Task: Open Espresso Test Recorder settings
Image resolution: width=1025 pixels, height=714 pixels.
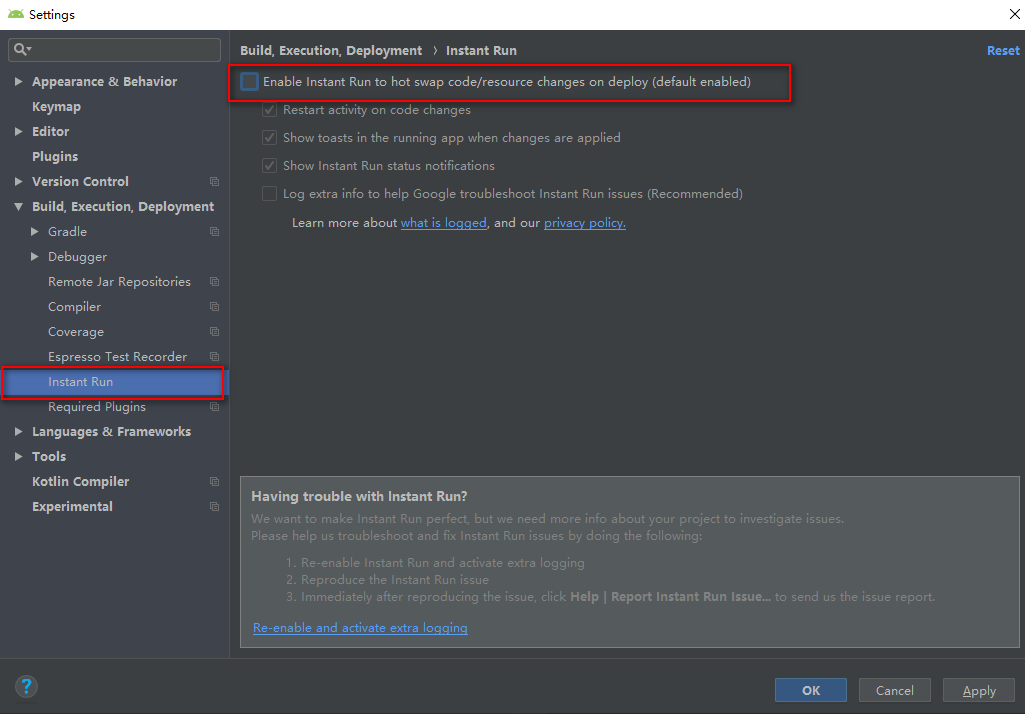Action: pos(118,356)
